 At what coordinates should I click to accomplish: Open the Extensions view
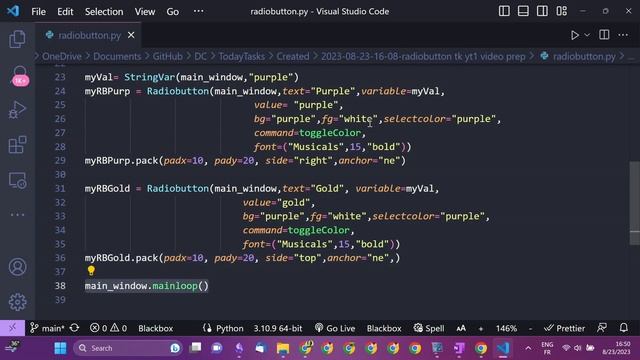17,145
